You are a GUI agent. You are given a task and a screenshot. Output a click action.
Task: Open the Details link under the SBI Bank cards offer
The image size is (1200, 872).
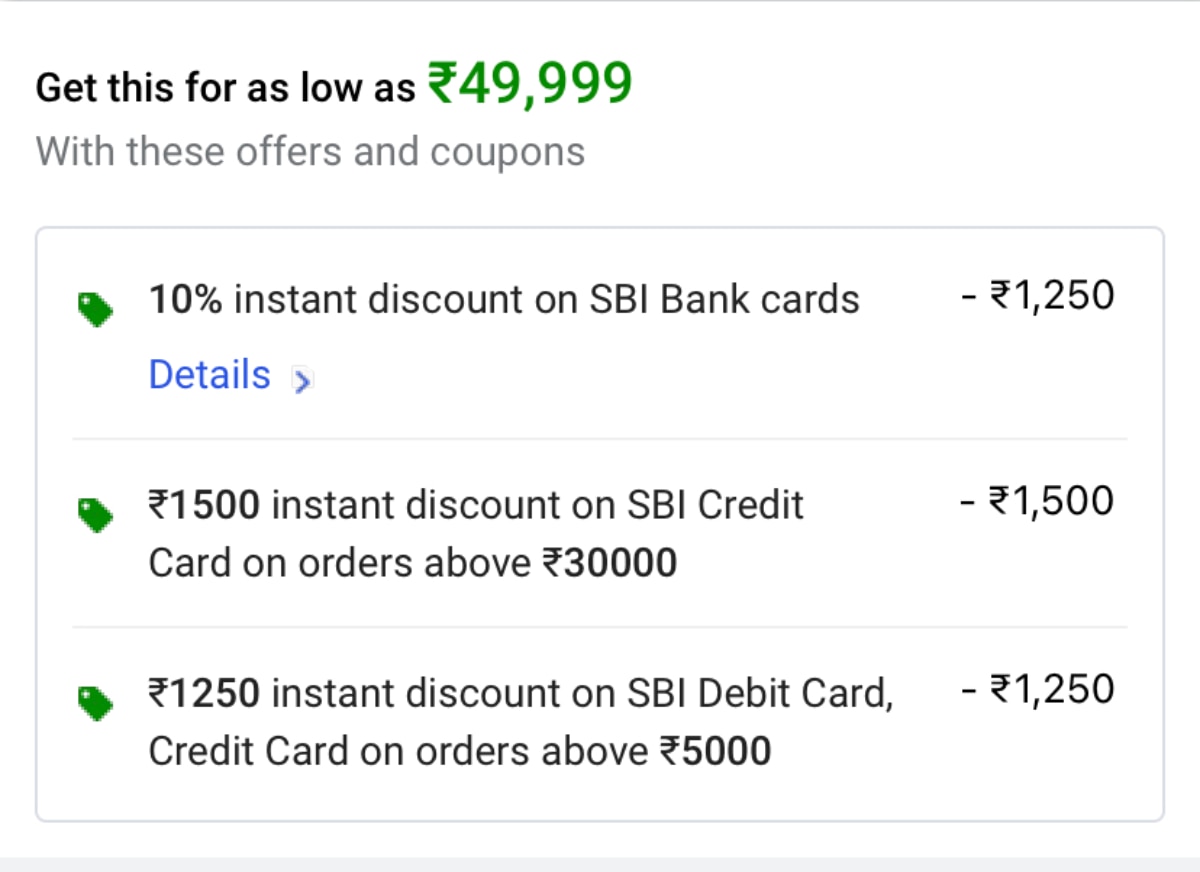click(210, 376)
